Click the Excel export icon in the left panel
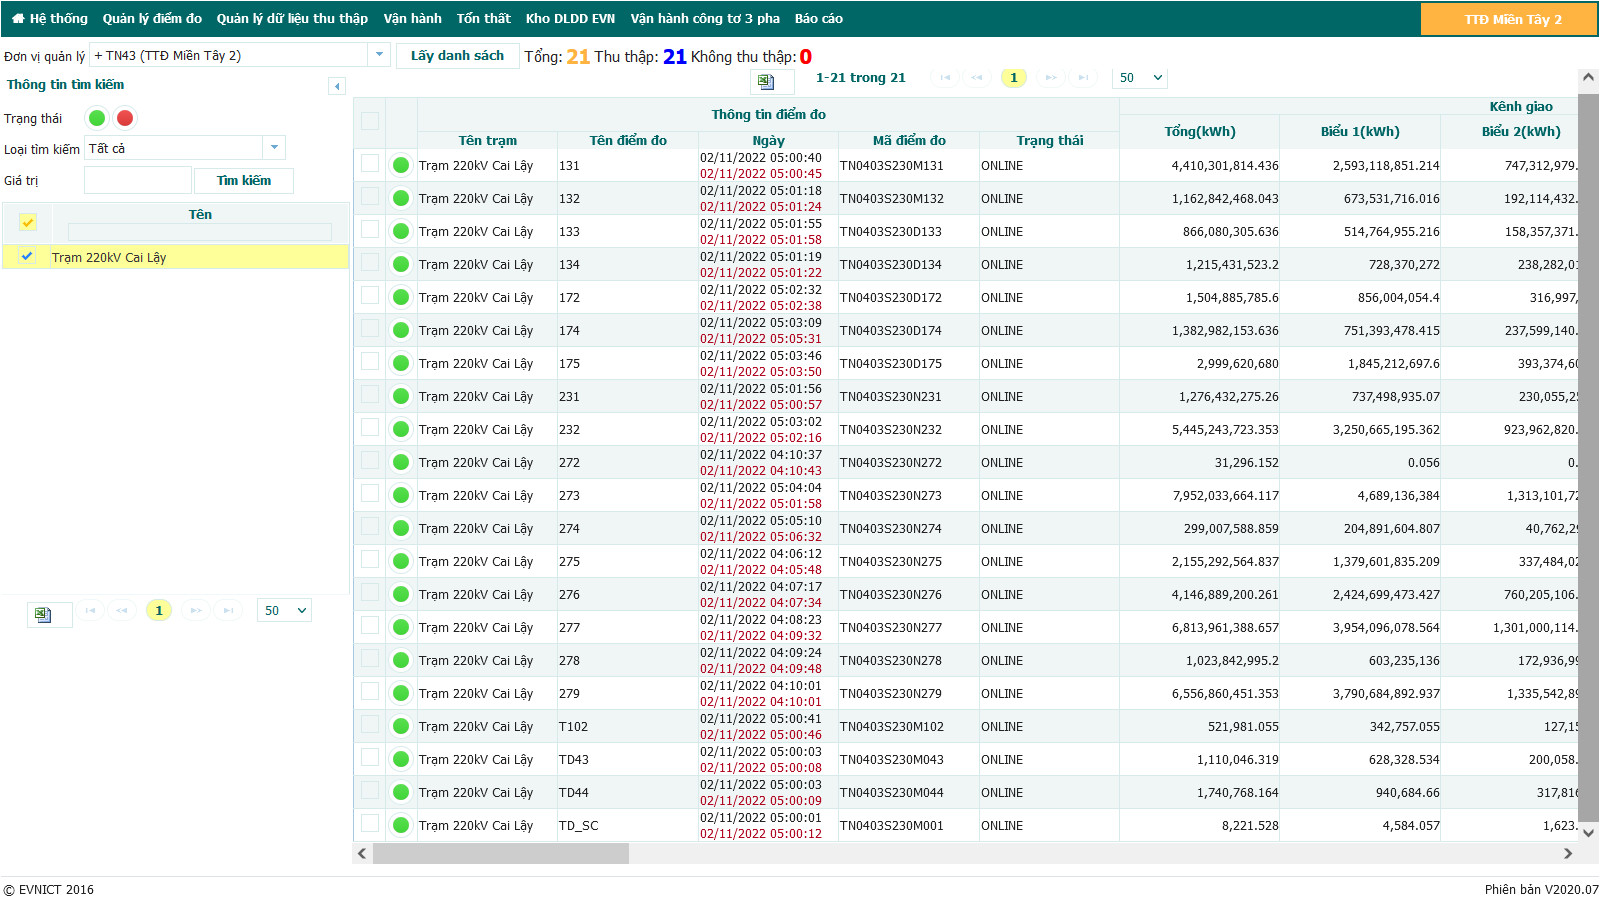Viewport: 1600px width, 900px height. point(43,614)
